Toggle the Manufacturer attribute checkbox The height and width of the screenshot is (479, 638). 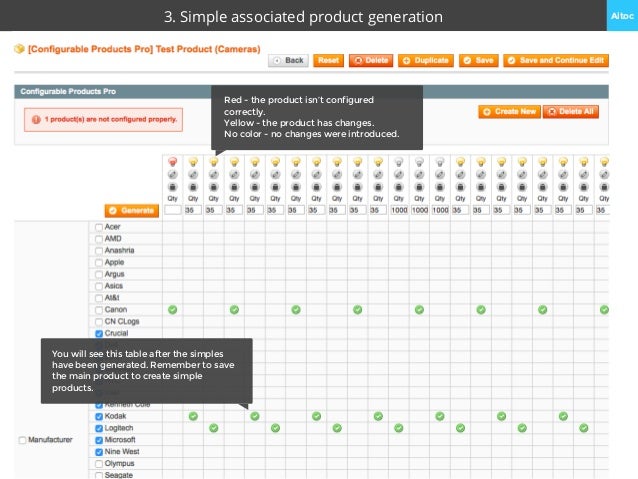(23, 440)
